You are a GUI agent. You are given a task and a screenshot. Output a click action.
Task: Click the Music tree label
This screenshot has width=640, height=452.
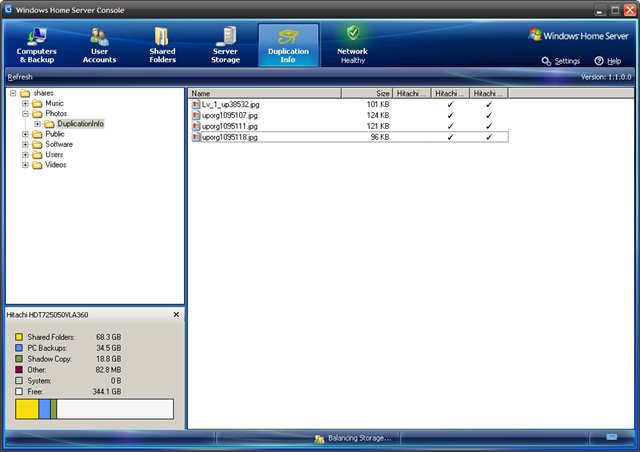click(54, 103)
